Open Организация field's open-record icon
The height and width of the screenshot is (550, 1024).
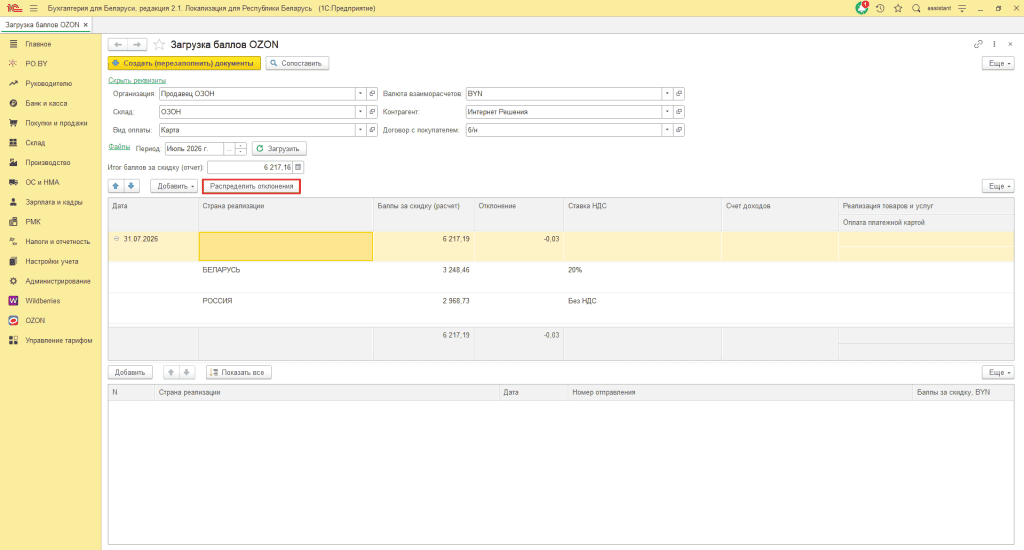coord(372,93)
